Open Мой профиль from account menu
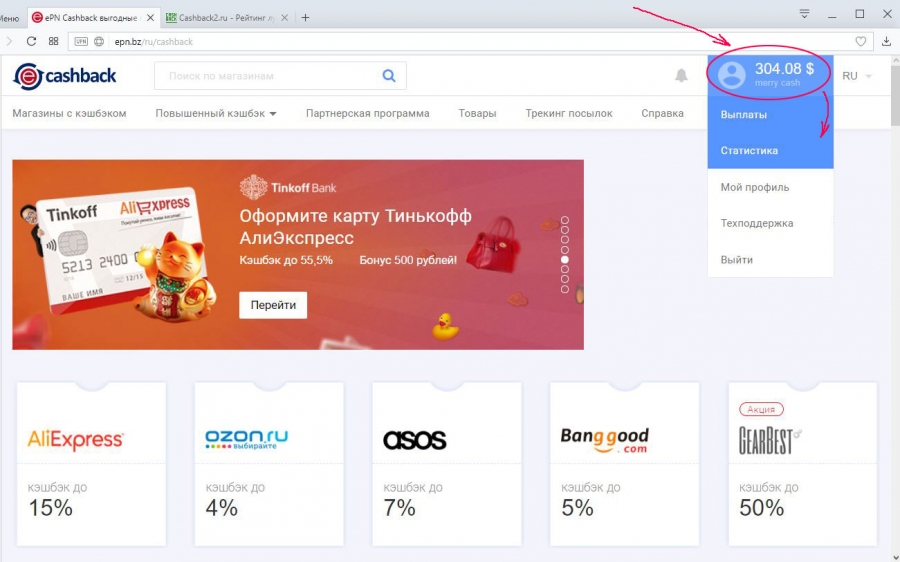The image size is (900, 562). [770, 187]
